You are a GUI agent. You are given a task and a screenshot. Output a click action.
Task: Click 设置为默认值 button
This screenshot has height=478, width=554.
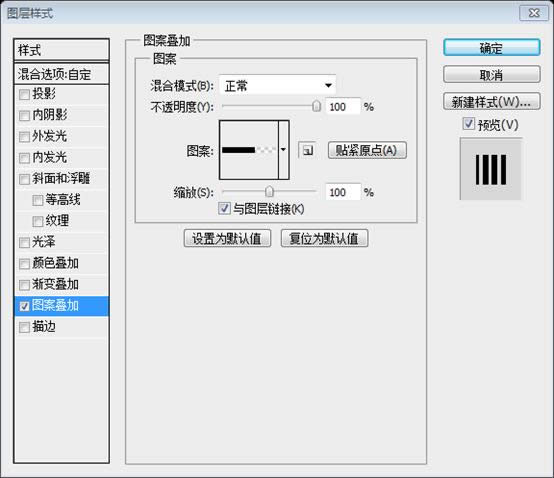(227, 238)
